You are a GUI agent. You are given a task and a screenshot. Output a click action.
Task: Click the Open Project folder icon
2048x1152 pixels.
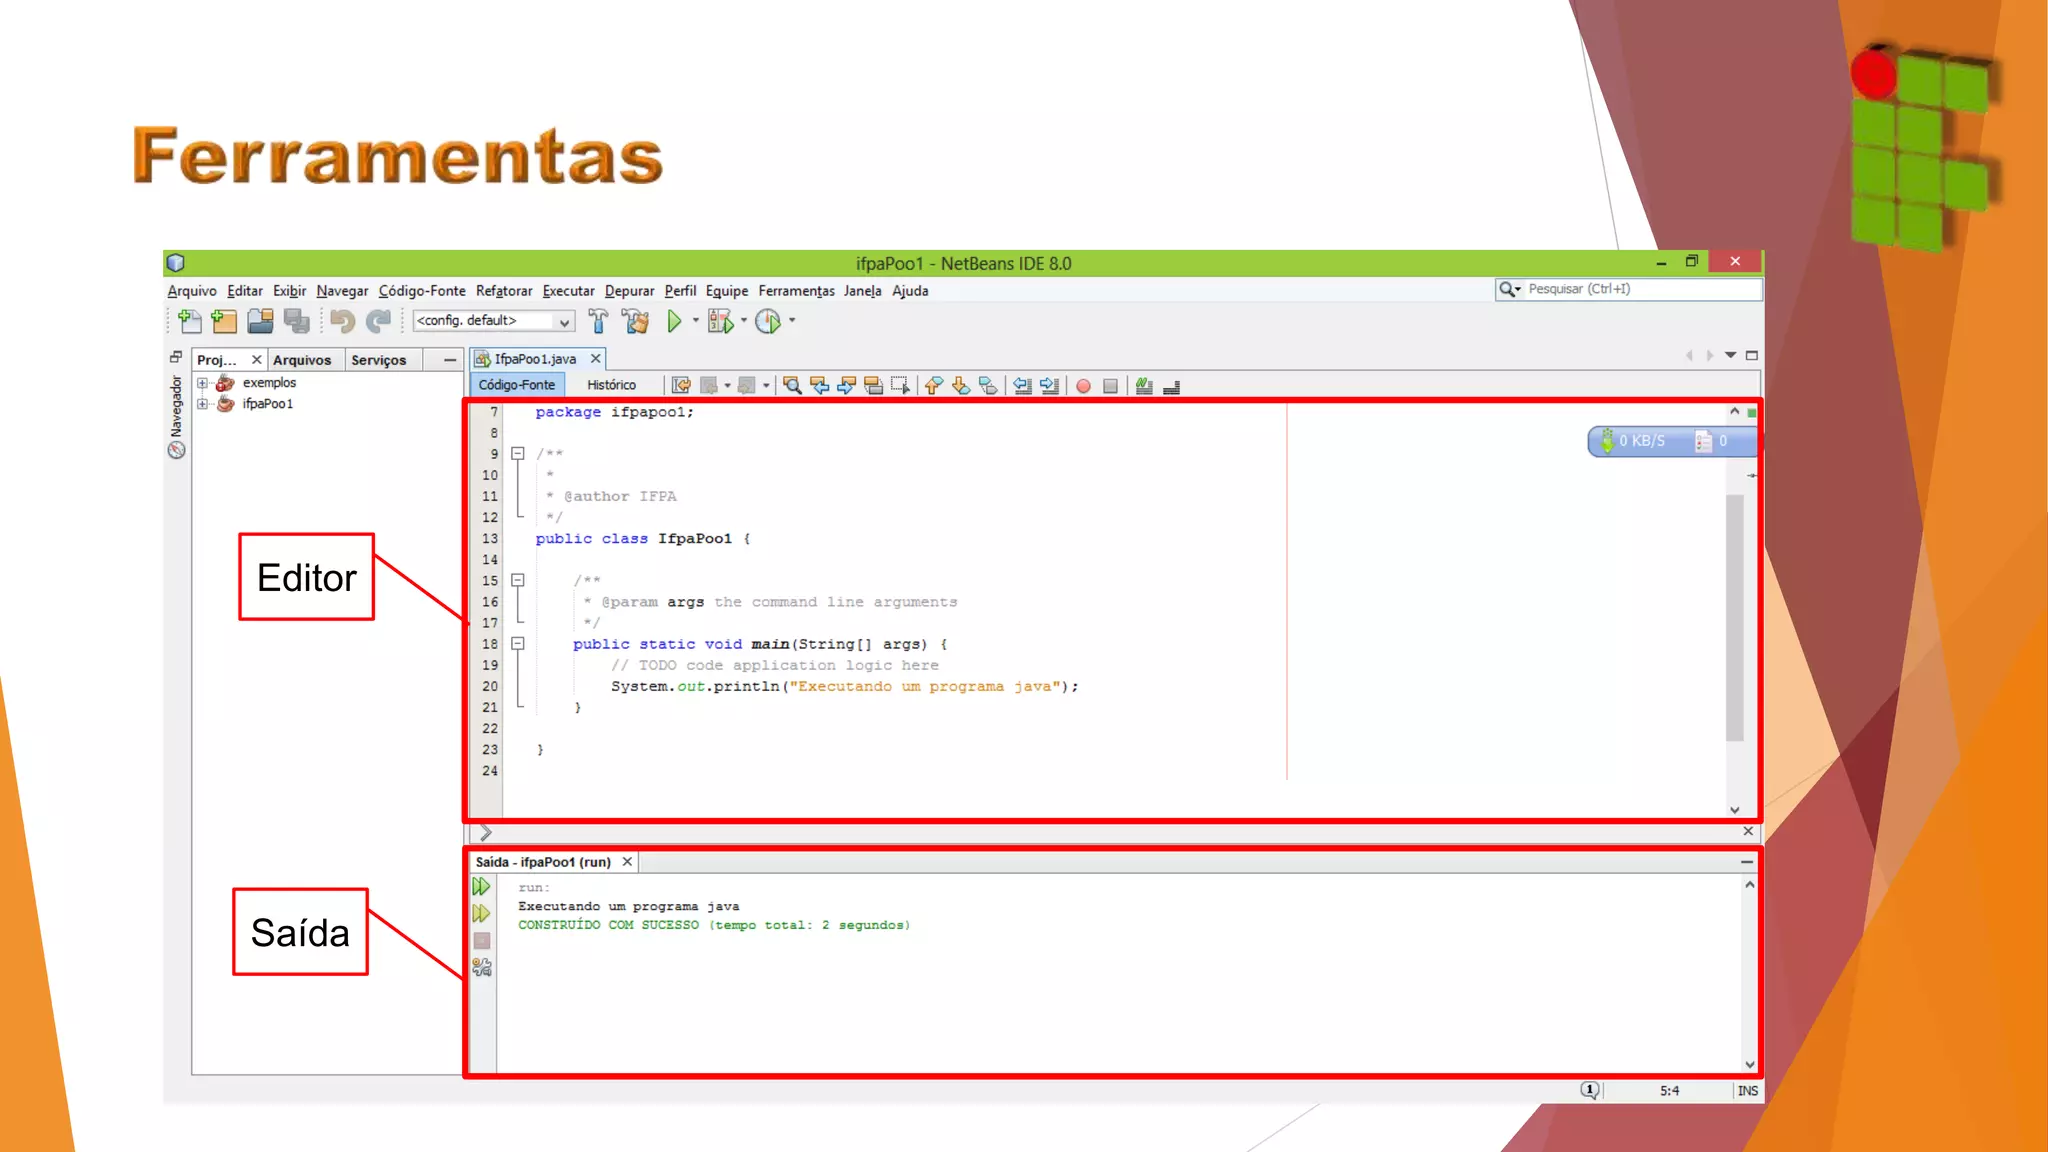(260, 321)
